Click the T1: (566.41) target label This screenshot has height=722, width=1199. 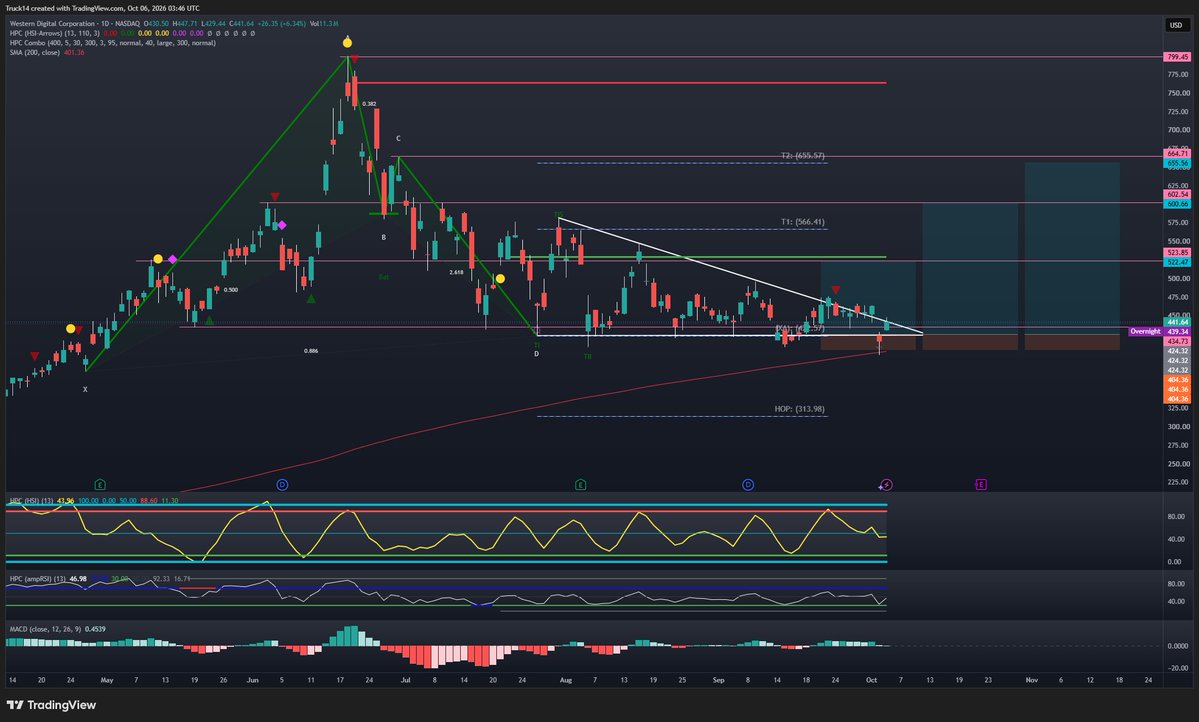point(803,223)
